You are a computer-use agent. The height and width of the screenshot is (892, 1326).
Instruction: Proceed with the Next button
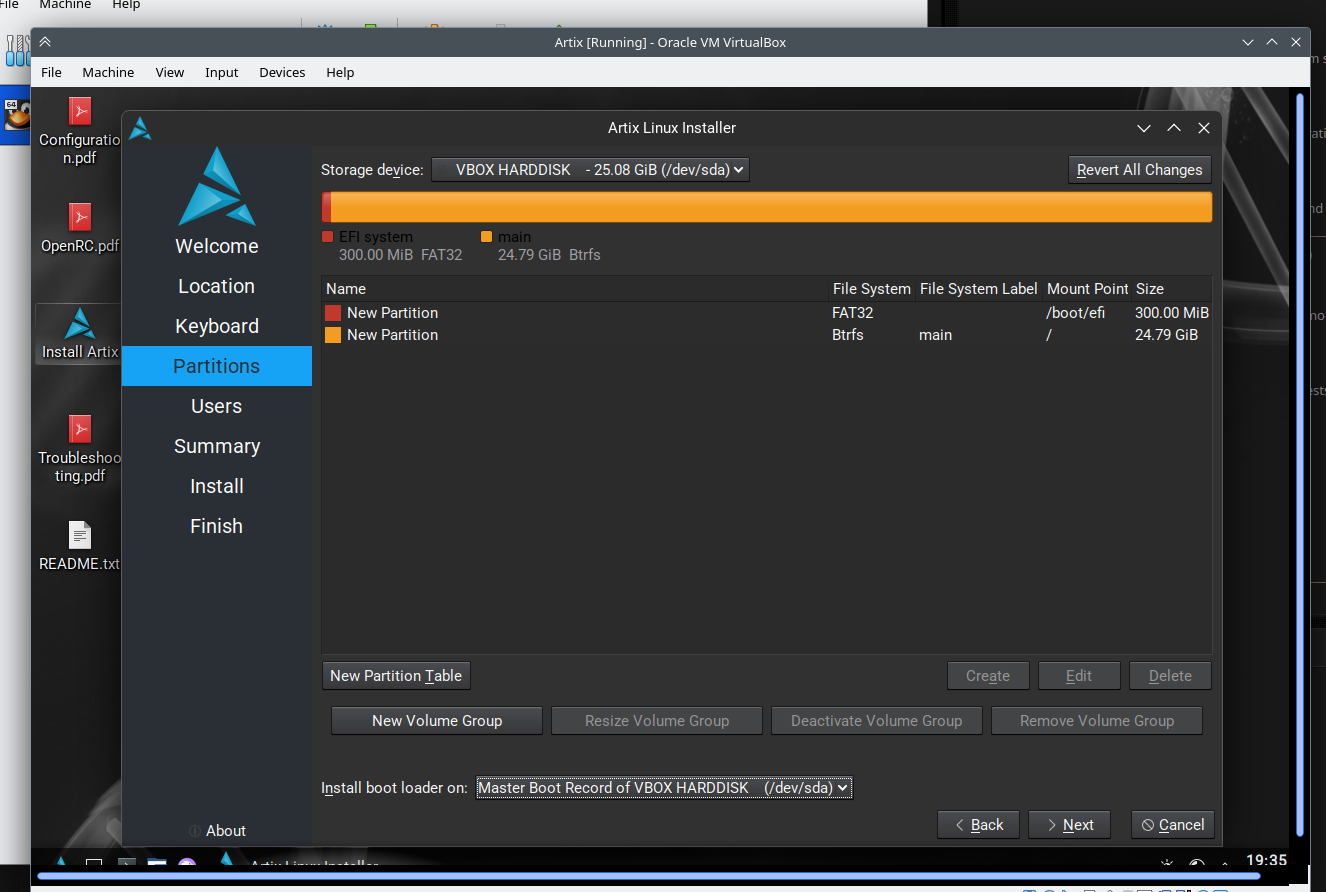coord(1070,825)
